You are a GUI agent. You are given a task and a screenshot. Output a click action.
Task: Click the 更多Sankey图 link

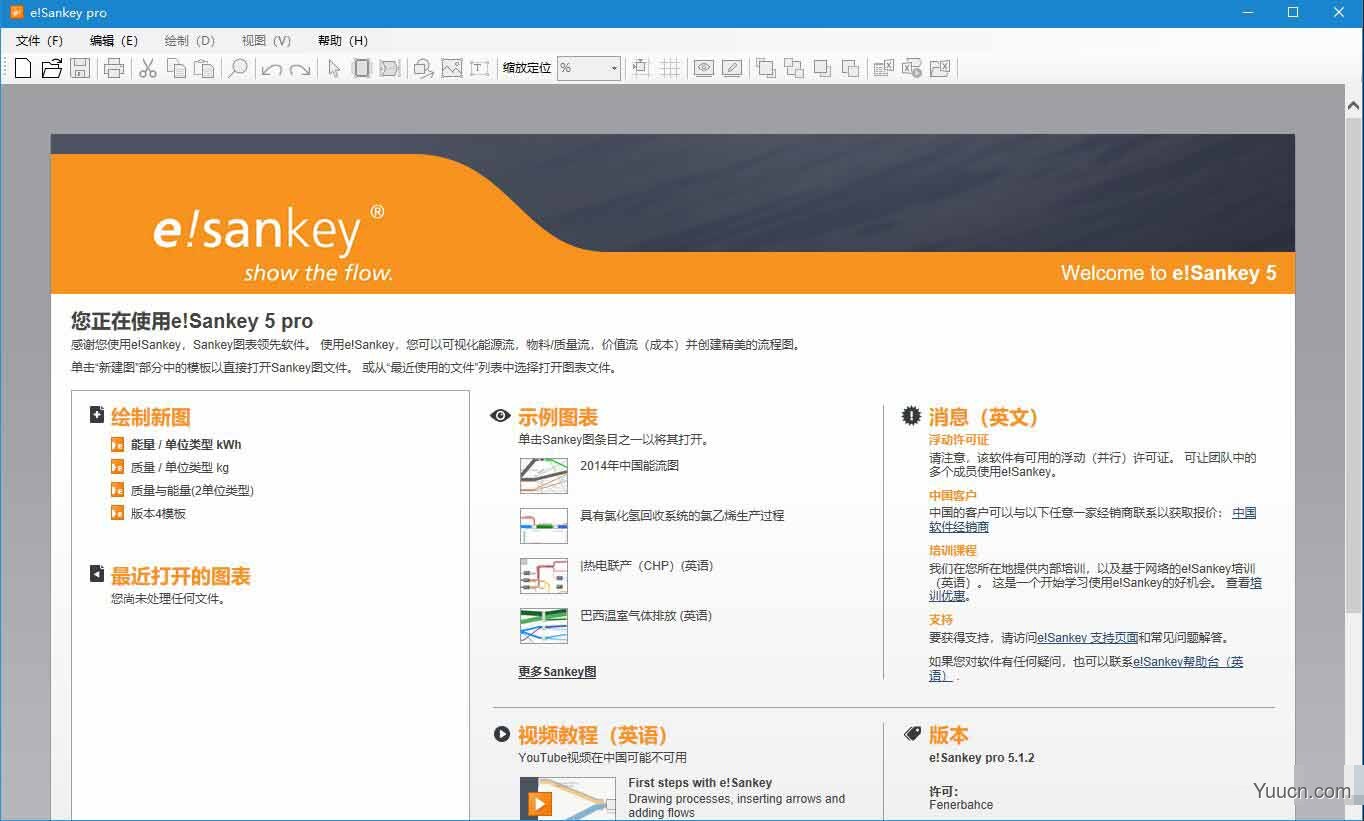point(556,671)
